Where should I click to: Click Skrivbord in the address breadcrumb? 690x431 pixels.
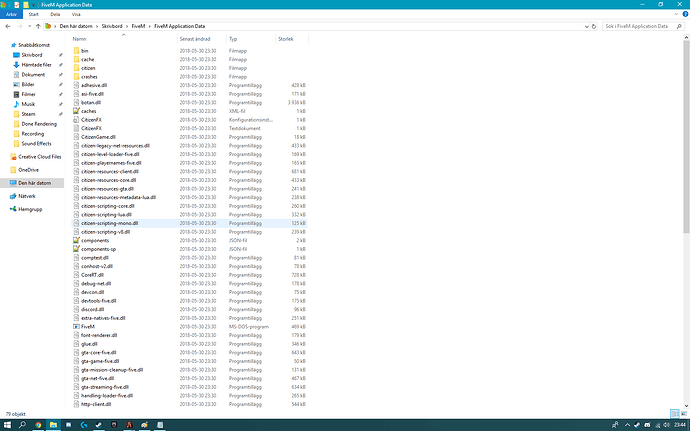[x=112, y=26]
